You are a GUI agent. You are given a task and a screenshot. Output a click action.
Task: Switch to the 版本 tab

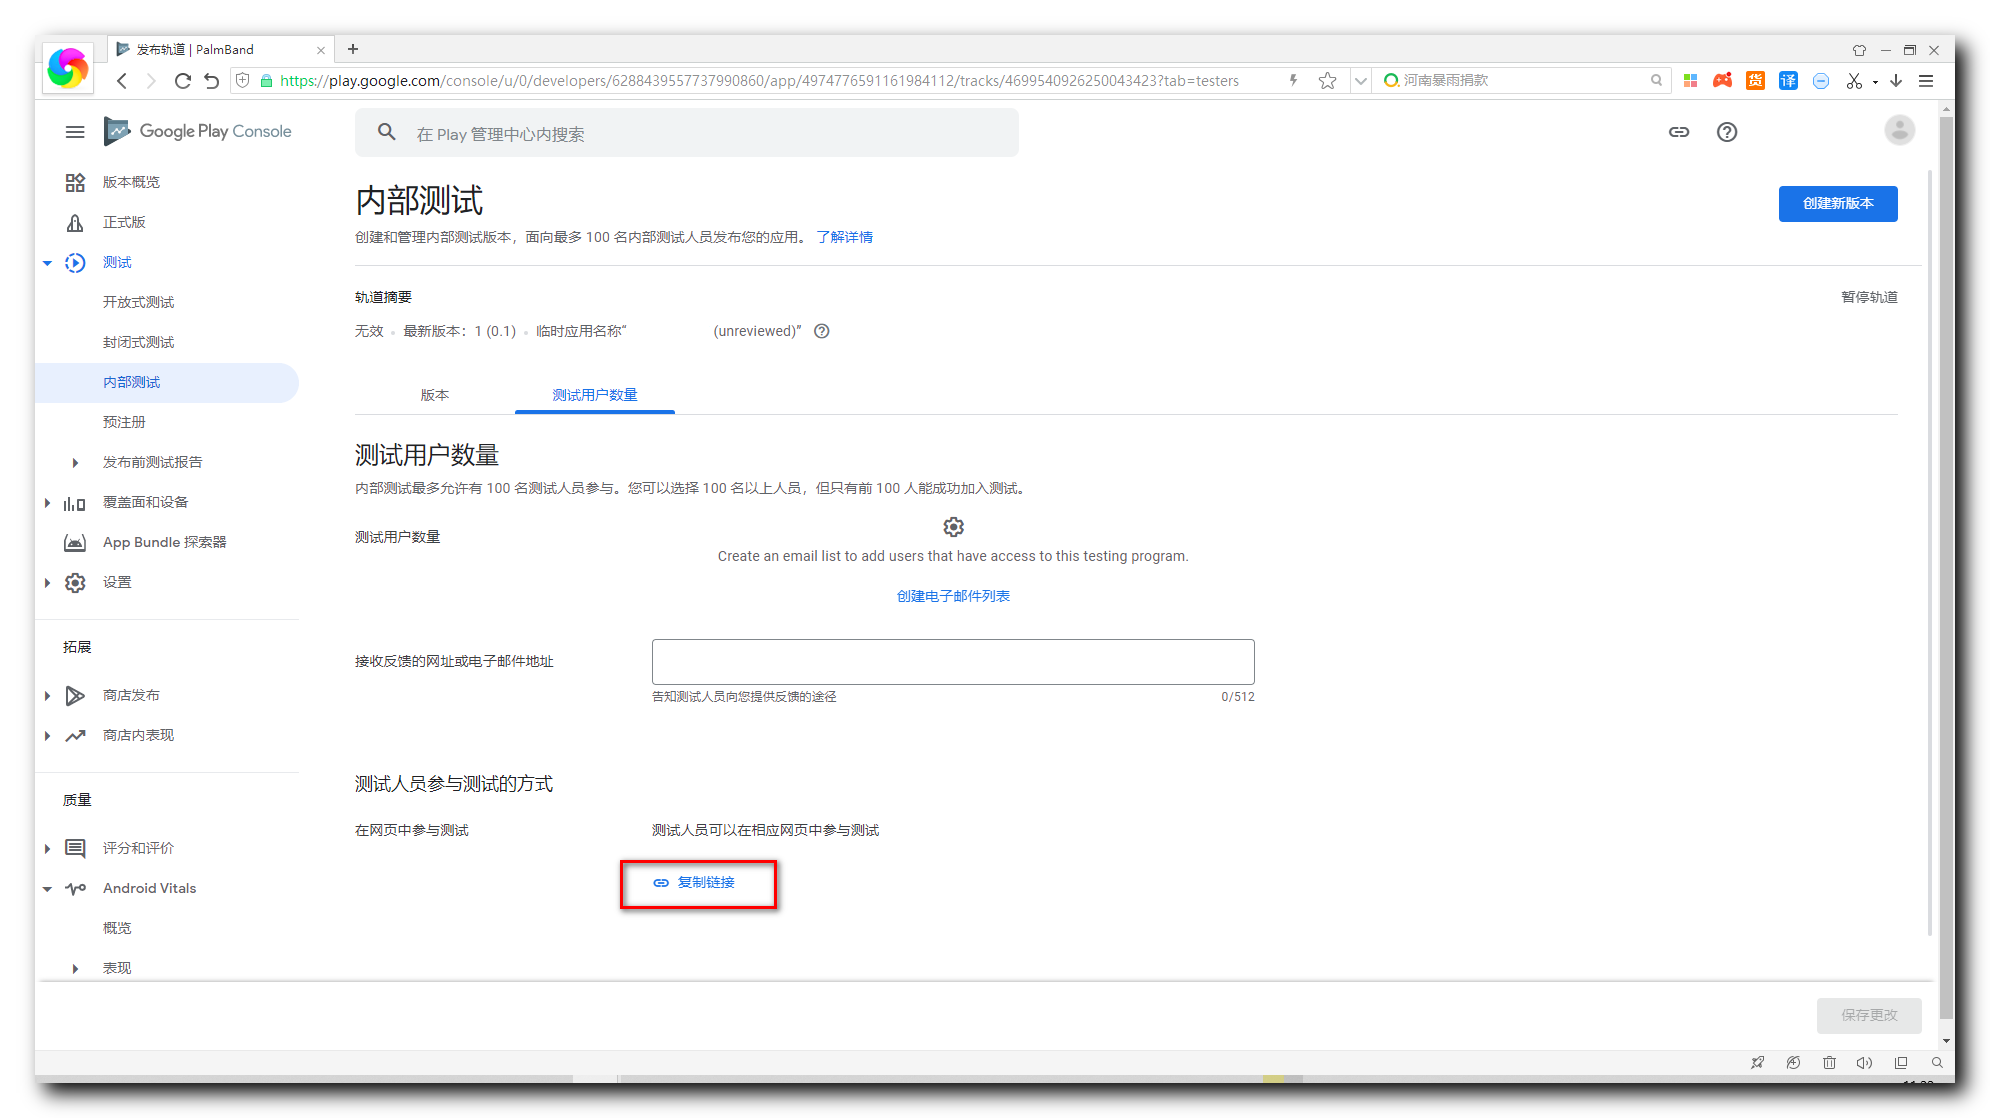pos(435,395)
